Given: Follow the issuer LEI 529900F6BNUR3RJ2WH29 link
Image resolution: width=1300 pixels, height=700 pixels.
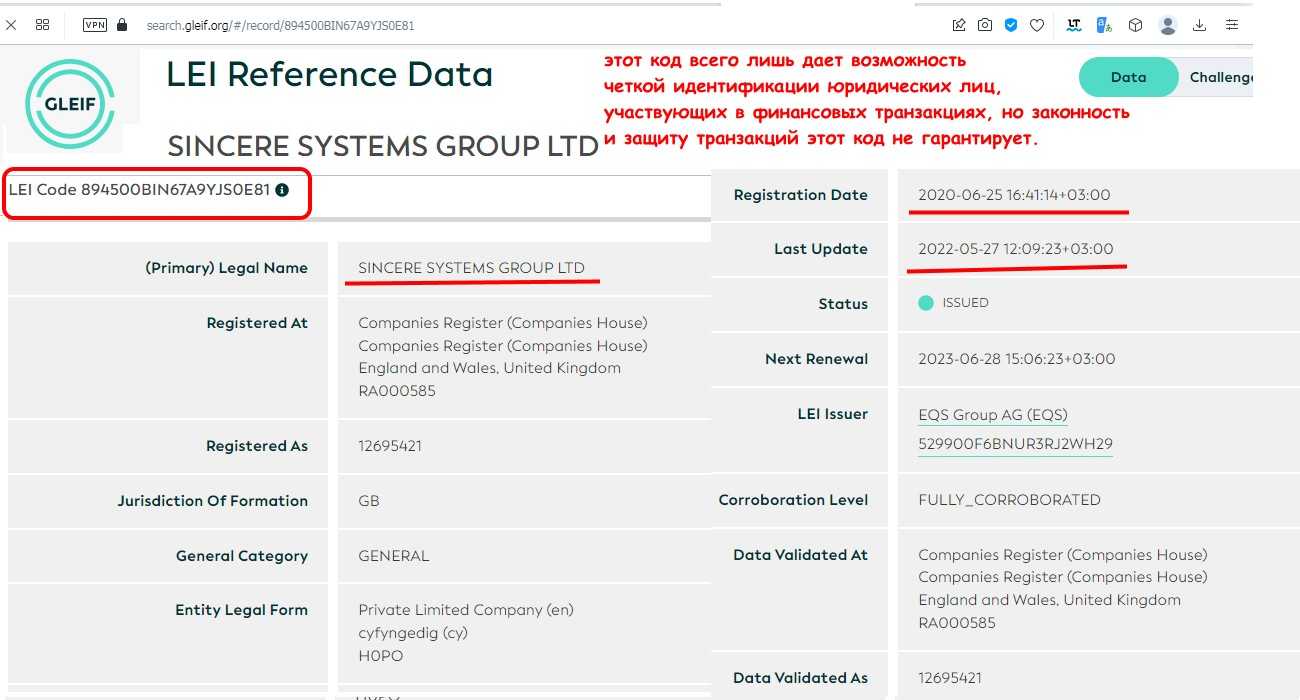Looking at the screenshot, I should (x=1015, y=444).
